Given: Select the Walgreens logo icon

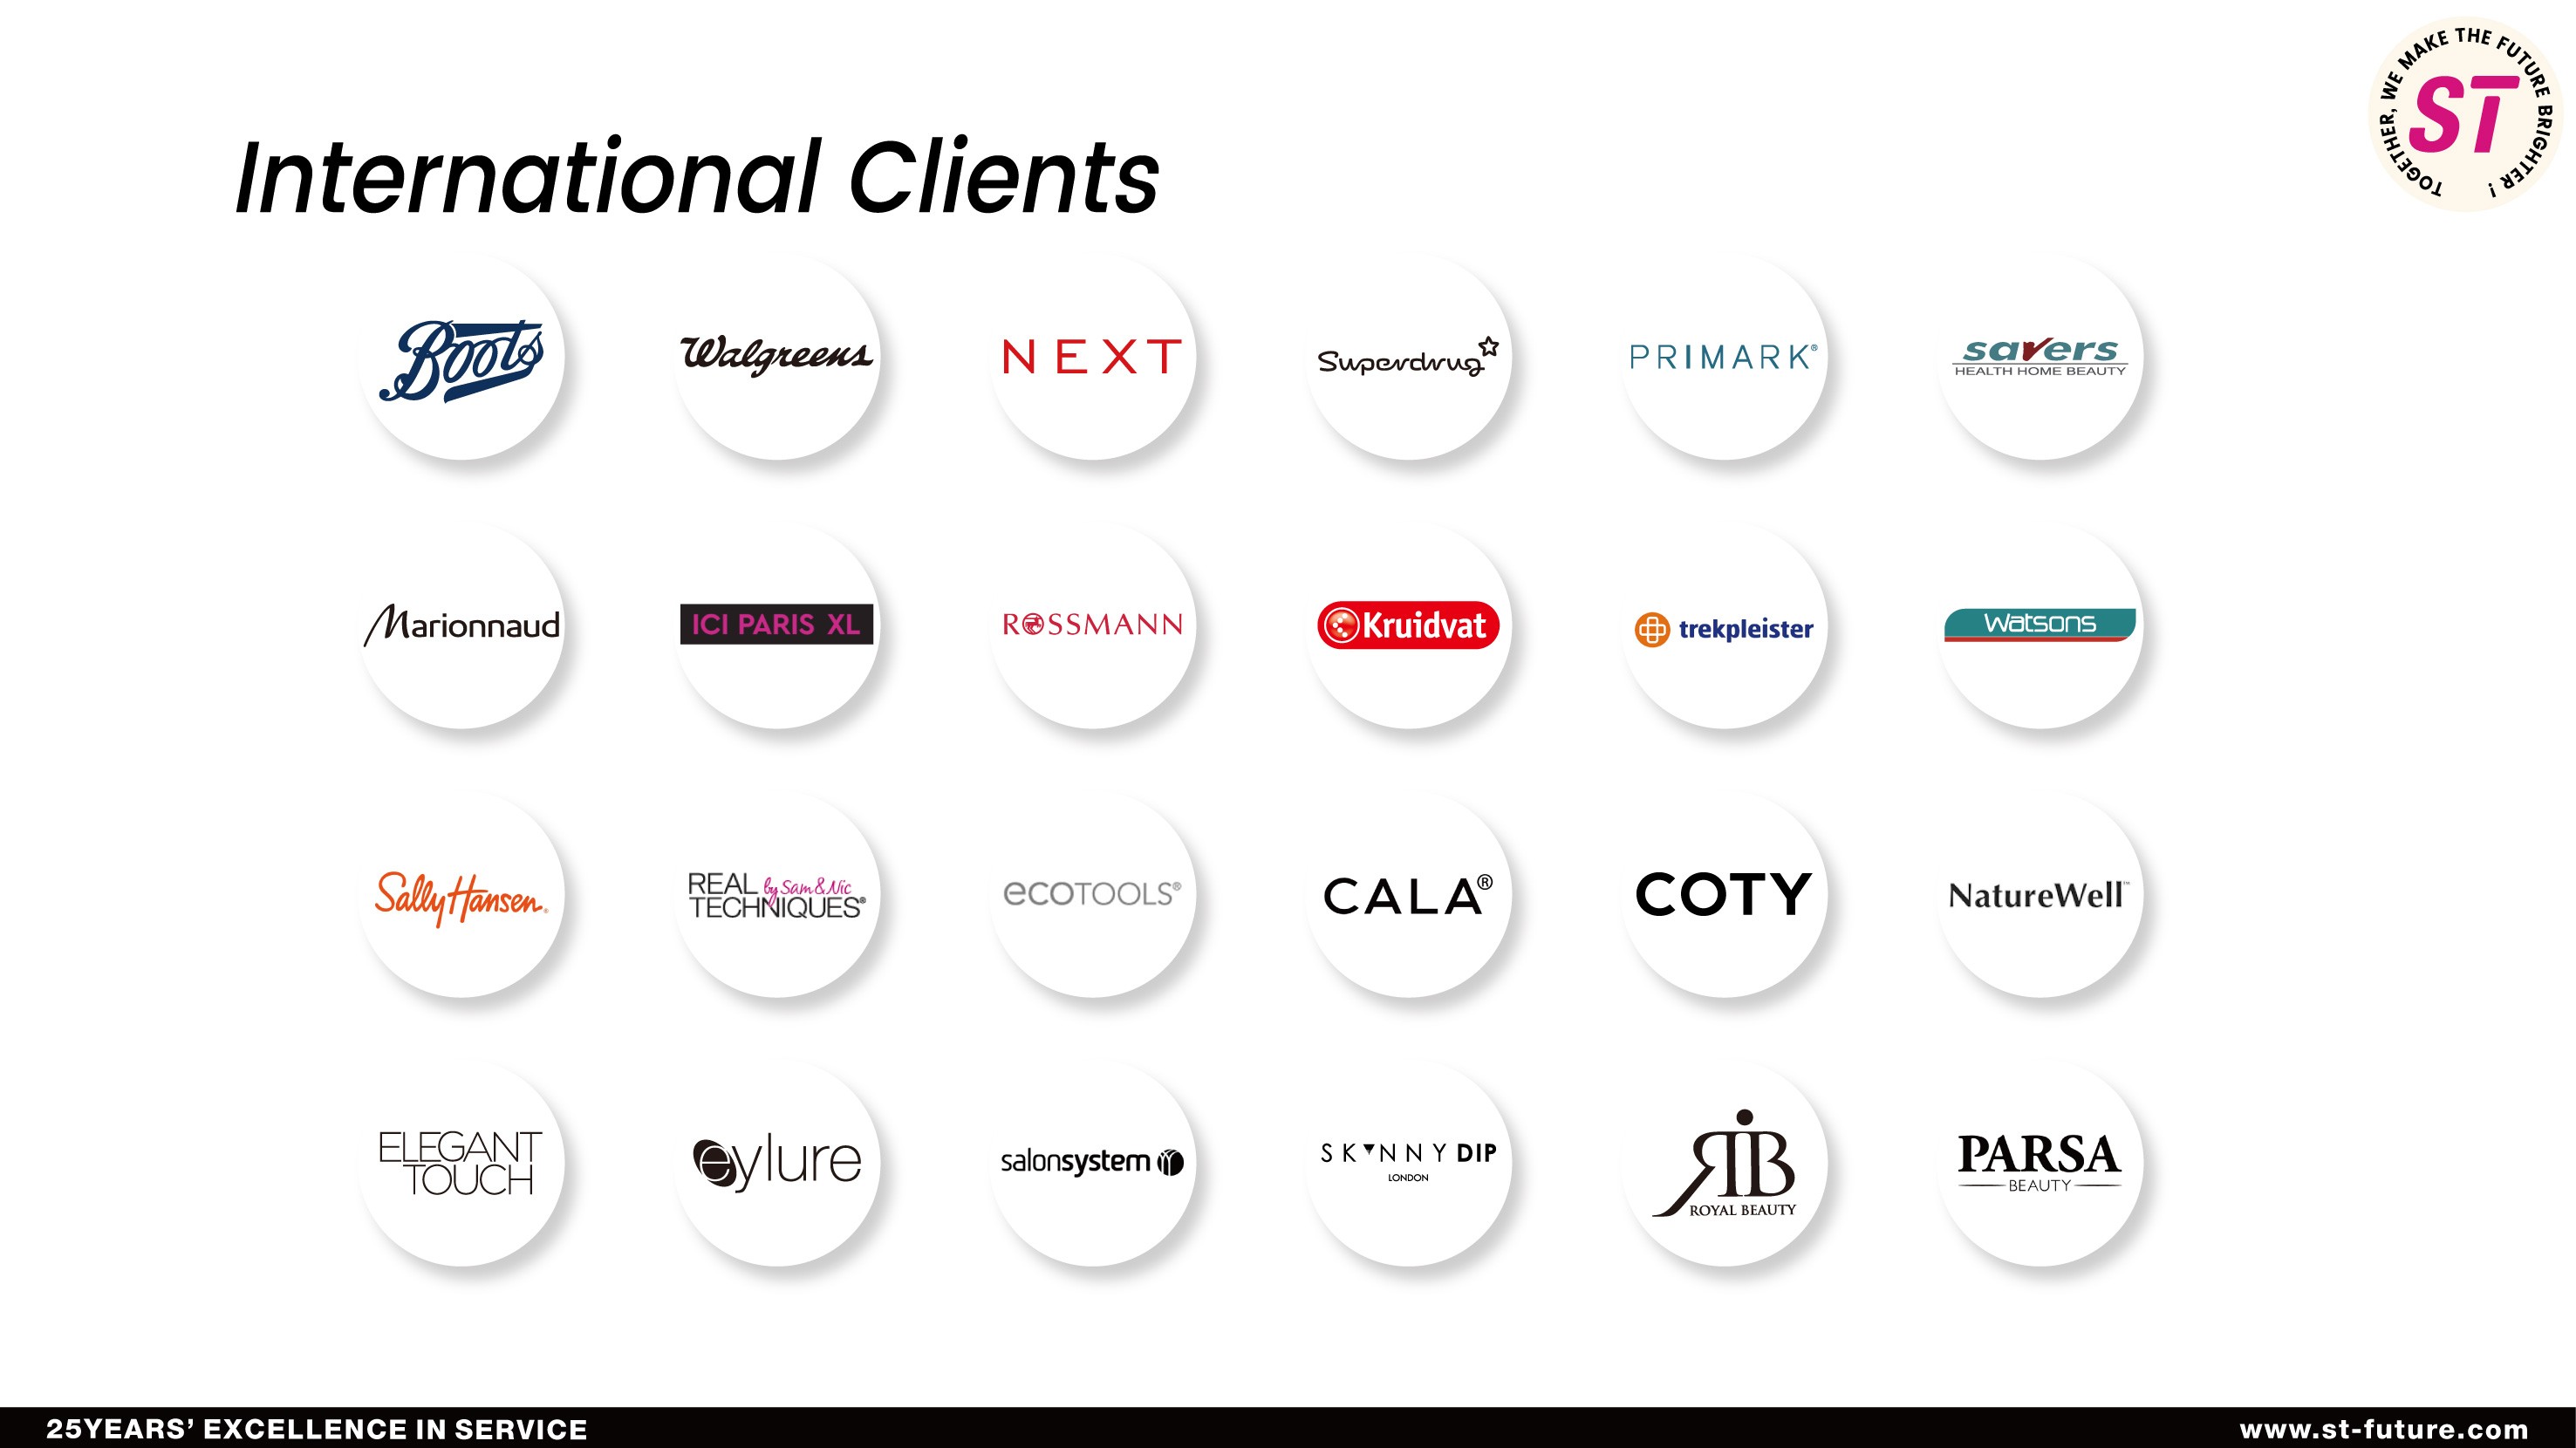Looking at the screenshot, I should pos(775,356).
